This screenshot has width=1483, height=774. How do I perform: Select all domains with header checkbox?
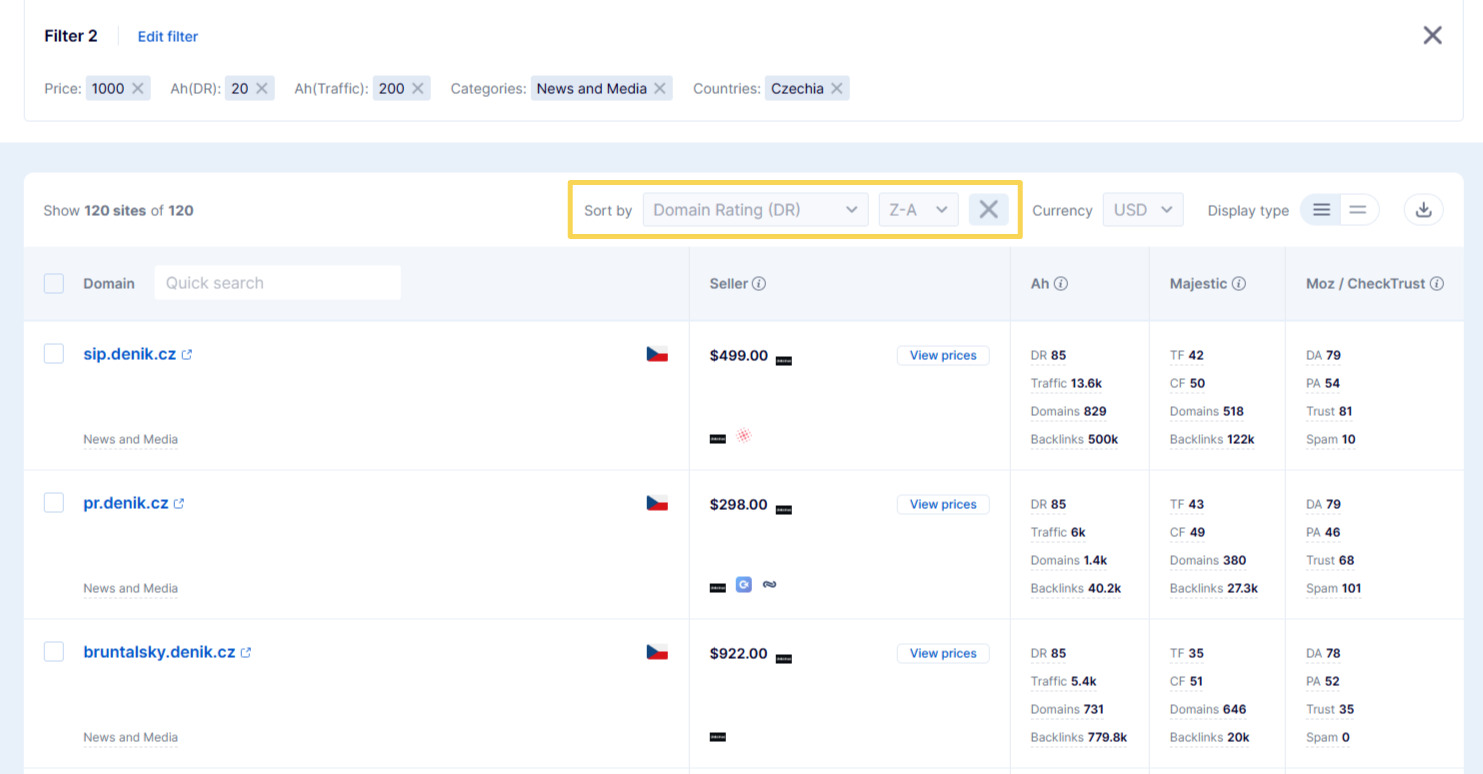(54, 284)
